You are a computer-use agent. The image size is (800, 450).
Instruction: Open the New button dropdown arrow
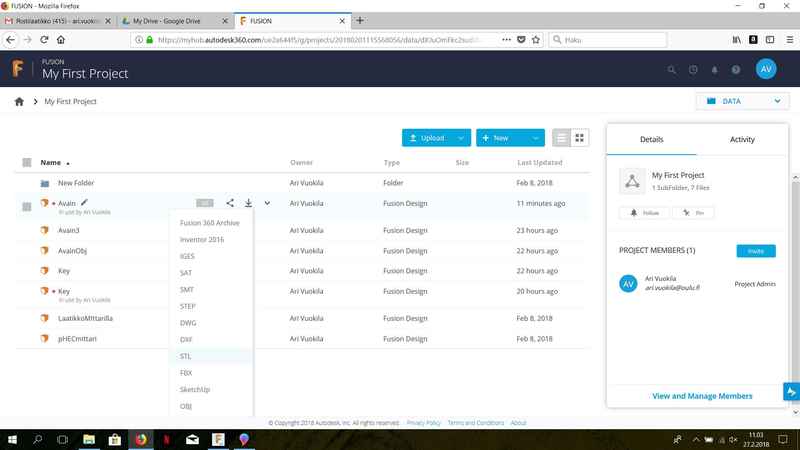[535, 138]
